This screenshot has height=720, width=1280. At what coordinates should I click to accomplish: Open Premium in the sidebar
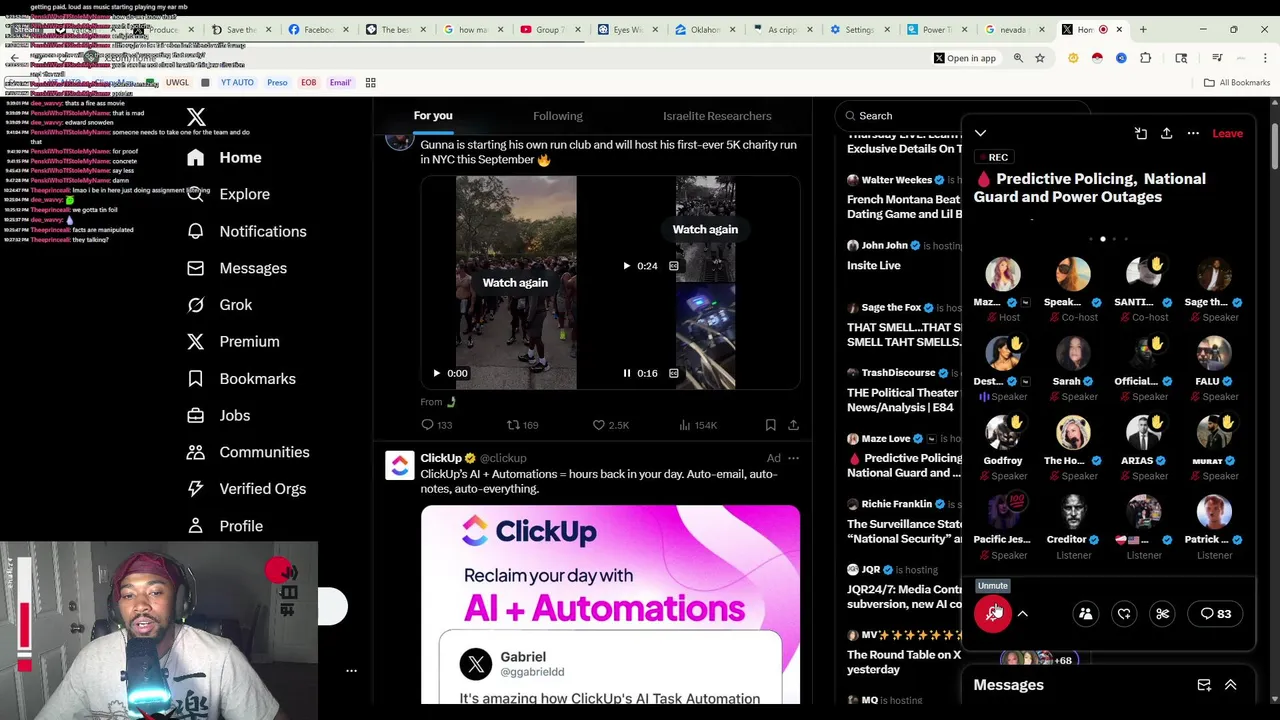coord(233,342)
